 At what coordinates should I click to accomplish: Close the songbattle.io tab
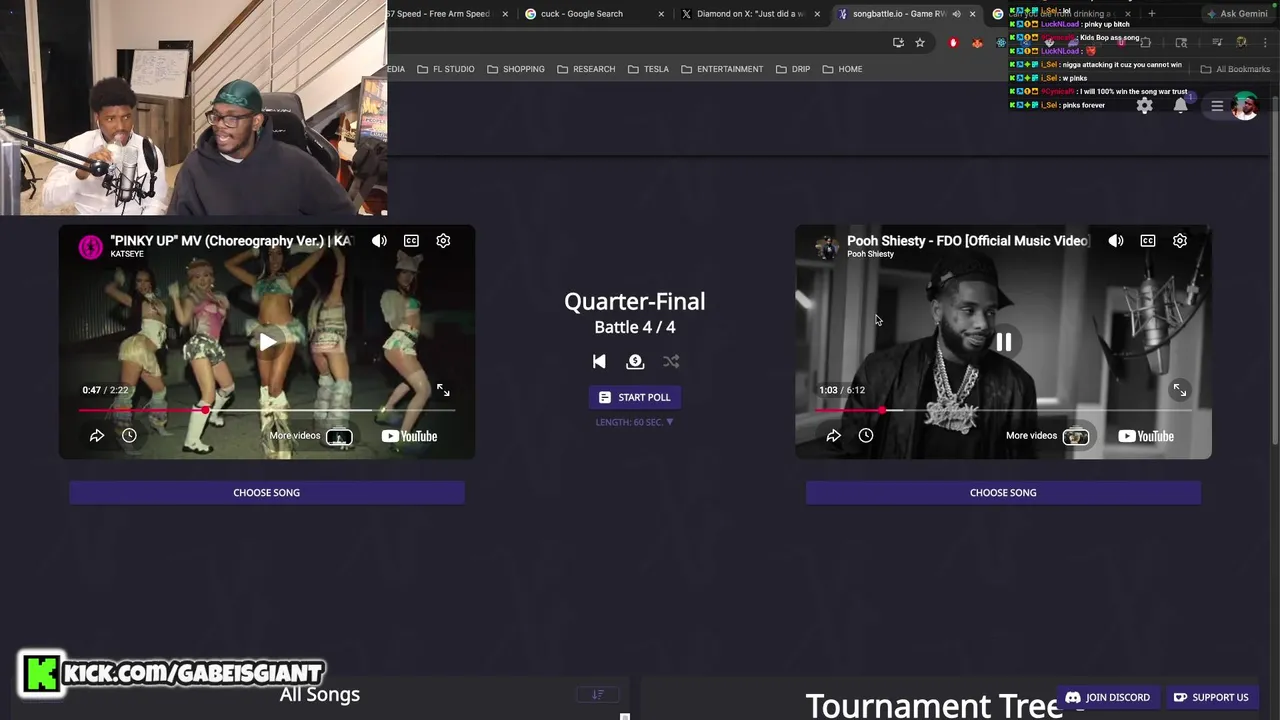point(972,14)
